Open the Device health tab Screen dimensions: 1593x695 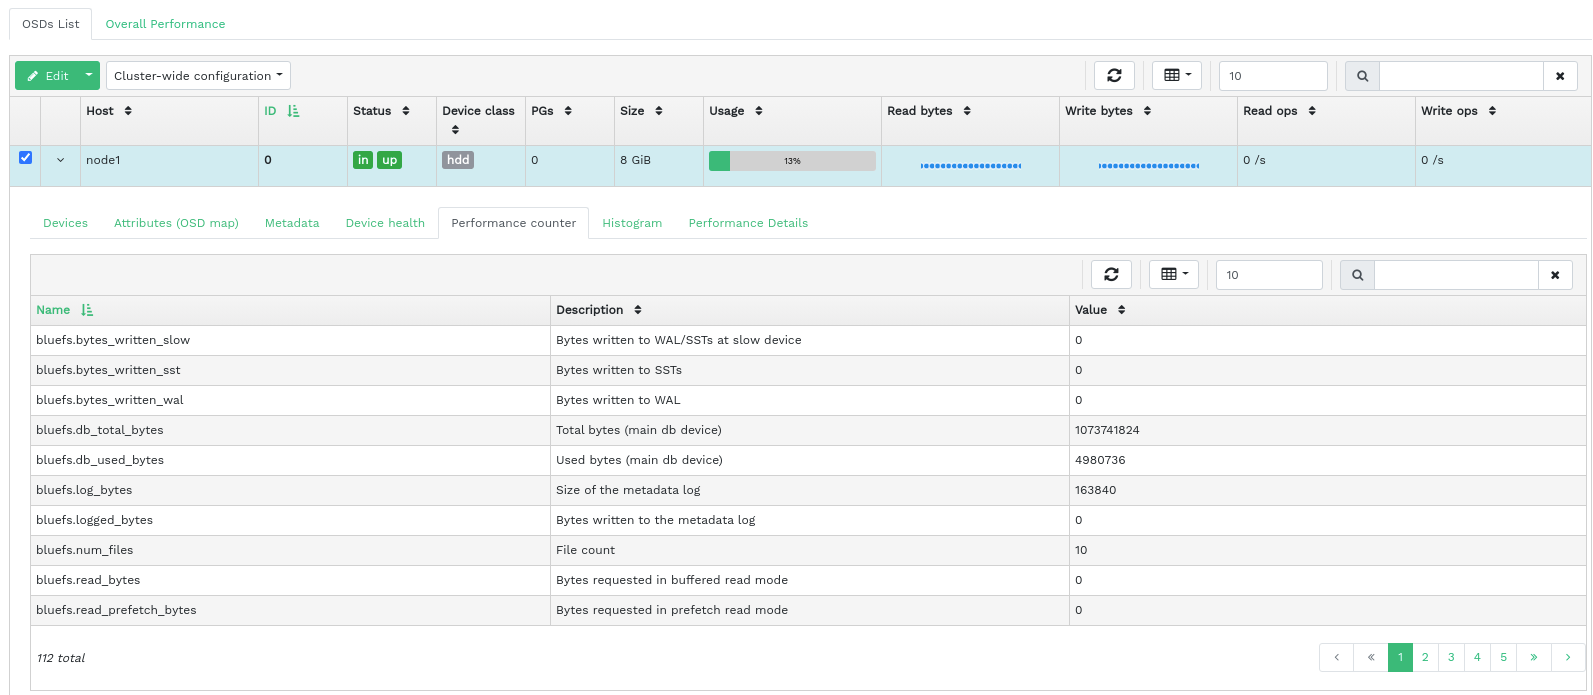[x=385, y=223]
